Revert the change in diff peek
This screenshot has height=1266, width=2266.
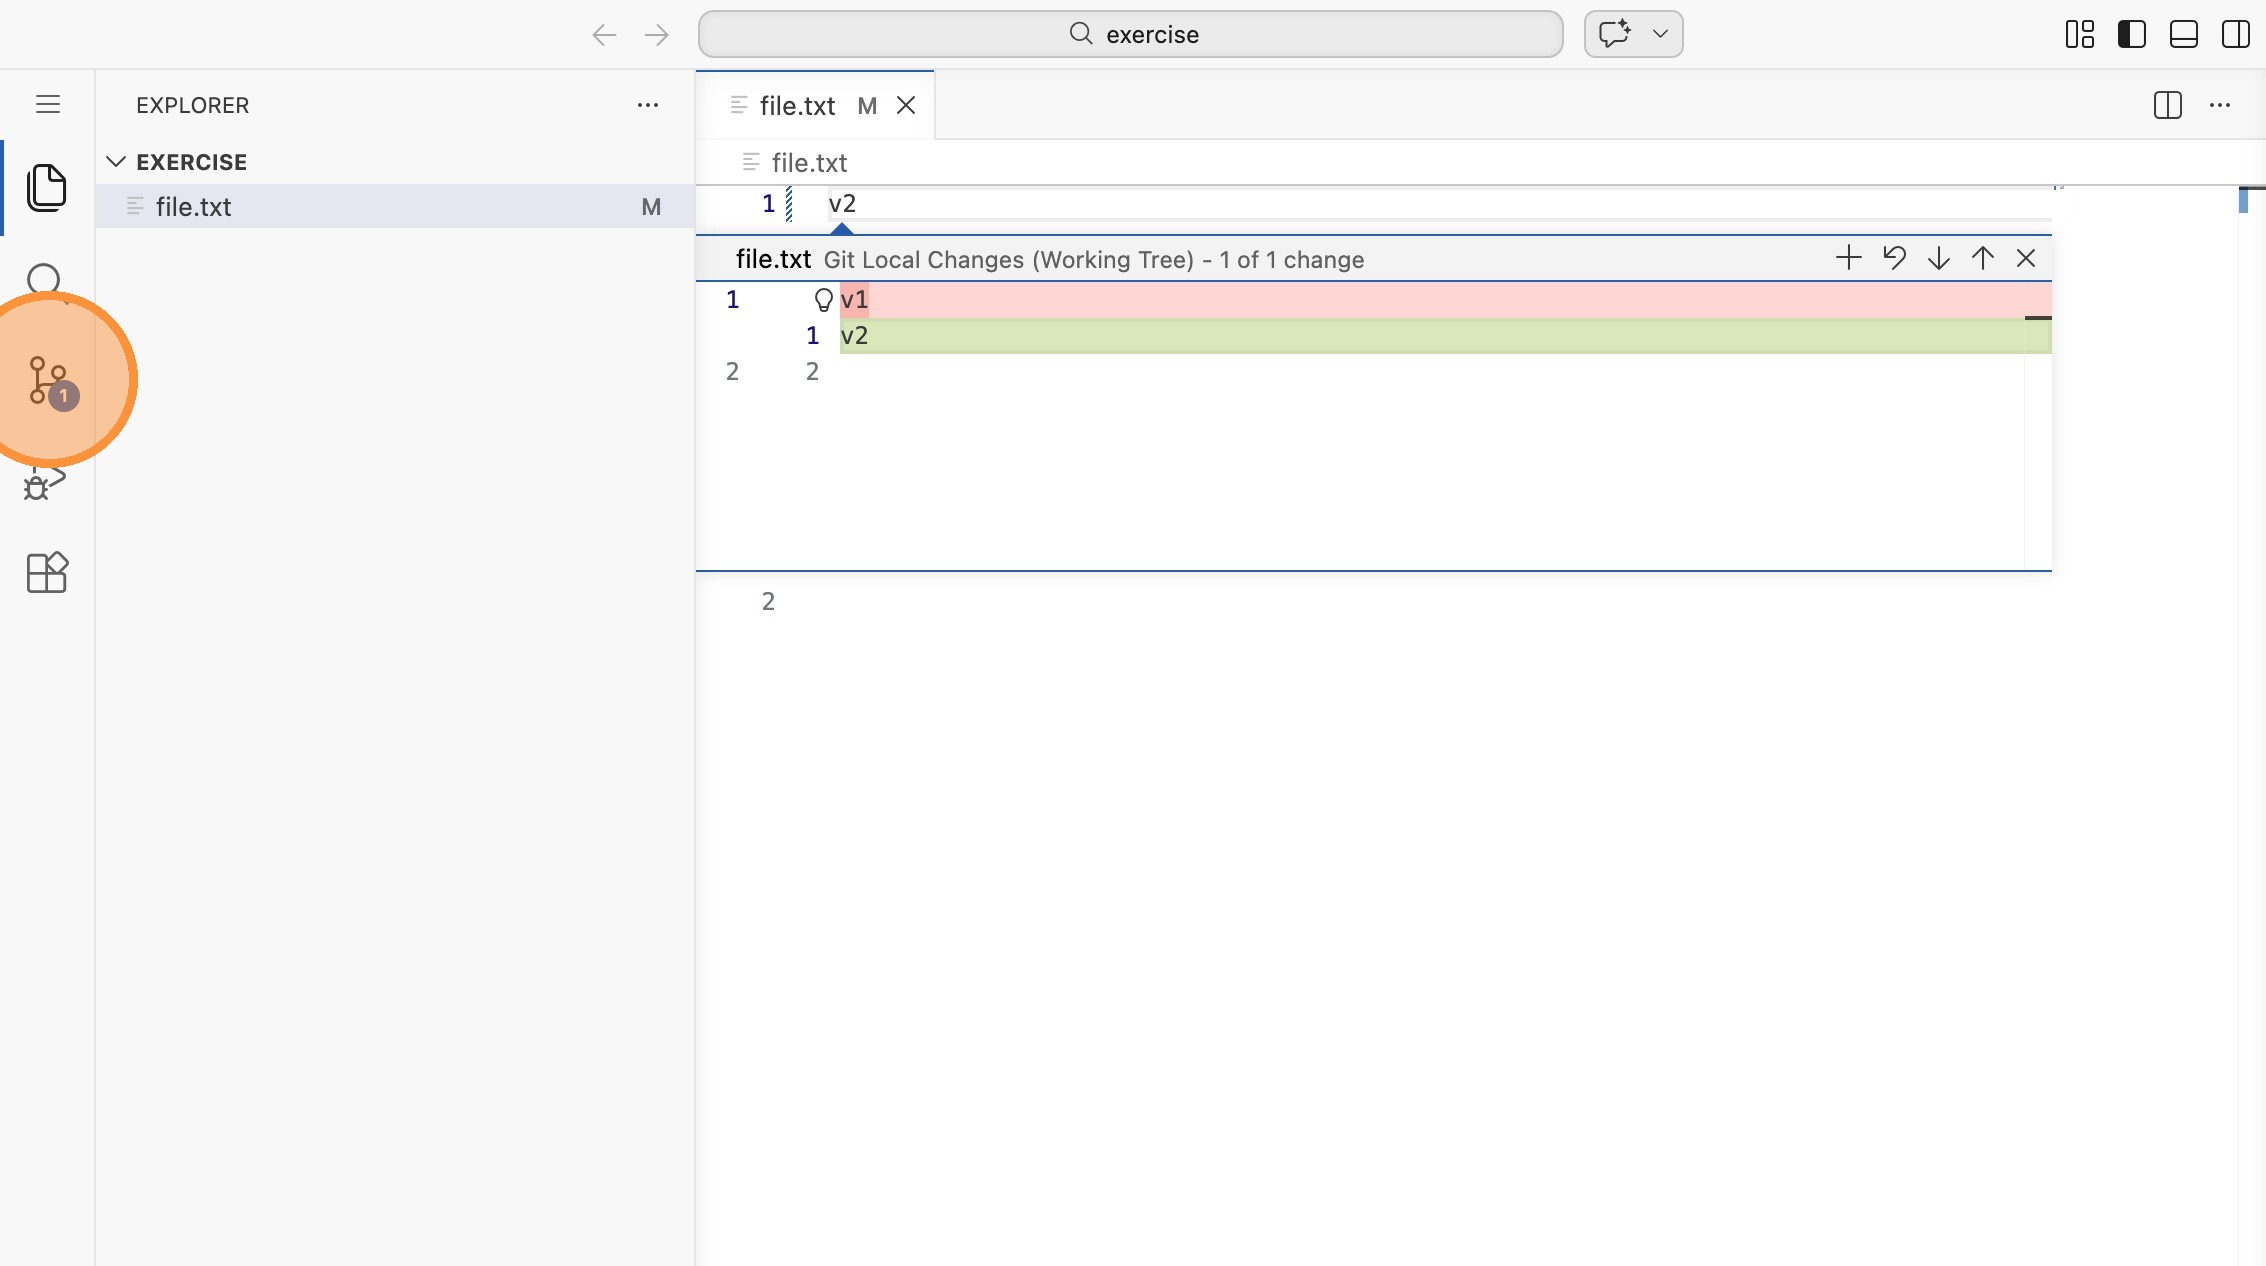(x=1893, y=258)
